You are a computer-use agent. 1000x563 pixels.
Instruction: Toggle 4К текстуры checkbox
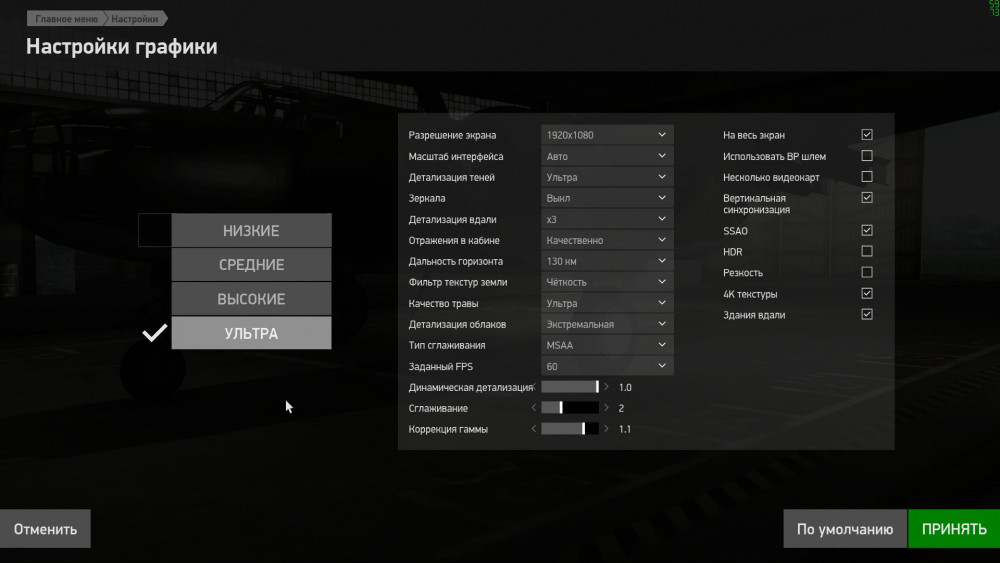(867, 293)
